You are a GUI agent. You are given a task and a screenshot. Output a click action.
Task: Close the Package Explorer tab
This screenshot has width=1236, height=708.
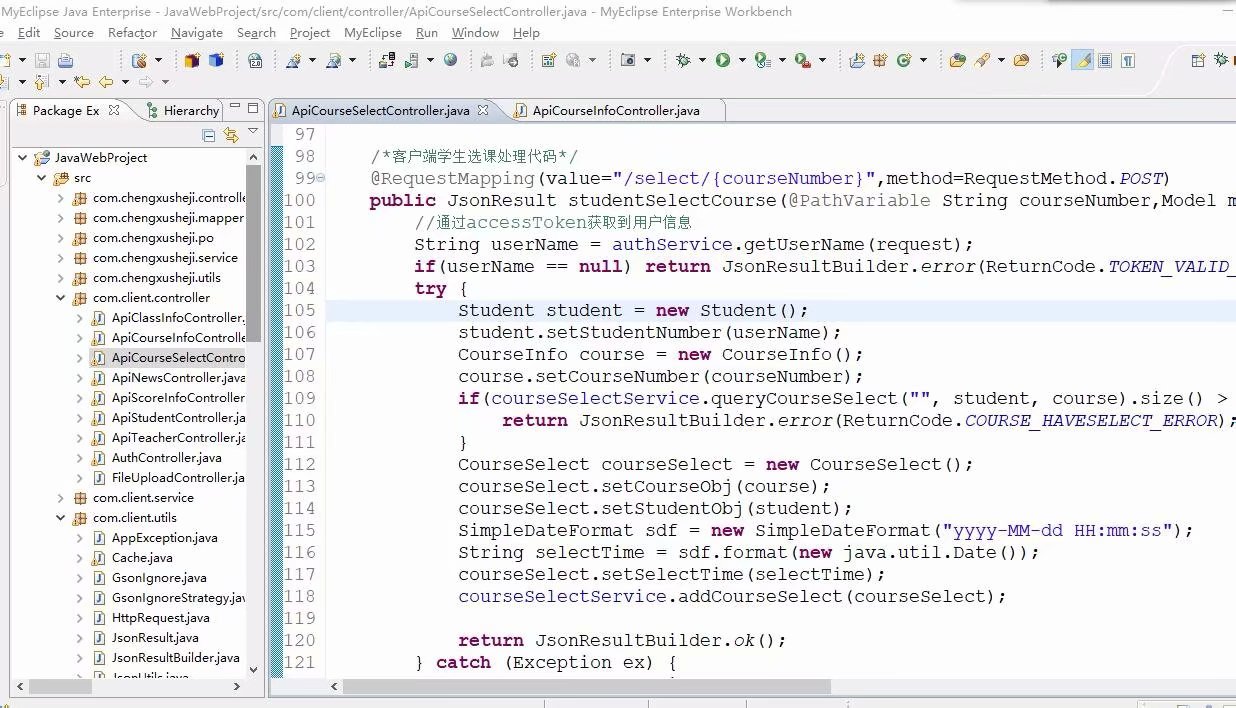point(114,110)
